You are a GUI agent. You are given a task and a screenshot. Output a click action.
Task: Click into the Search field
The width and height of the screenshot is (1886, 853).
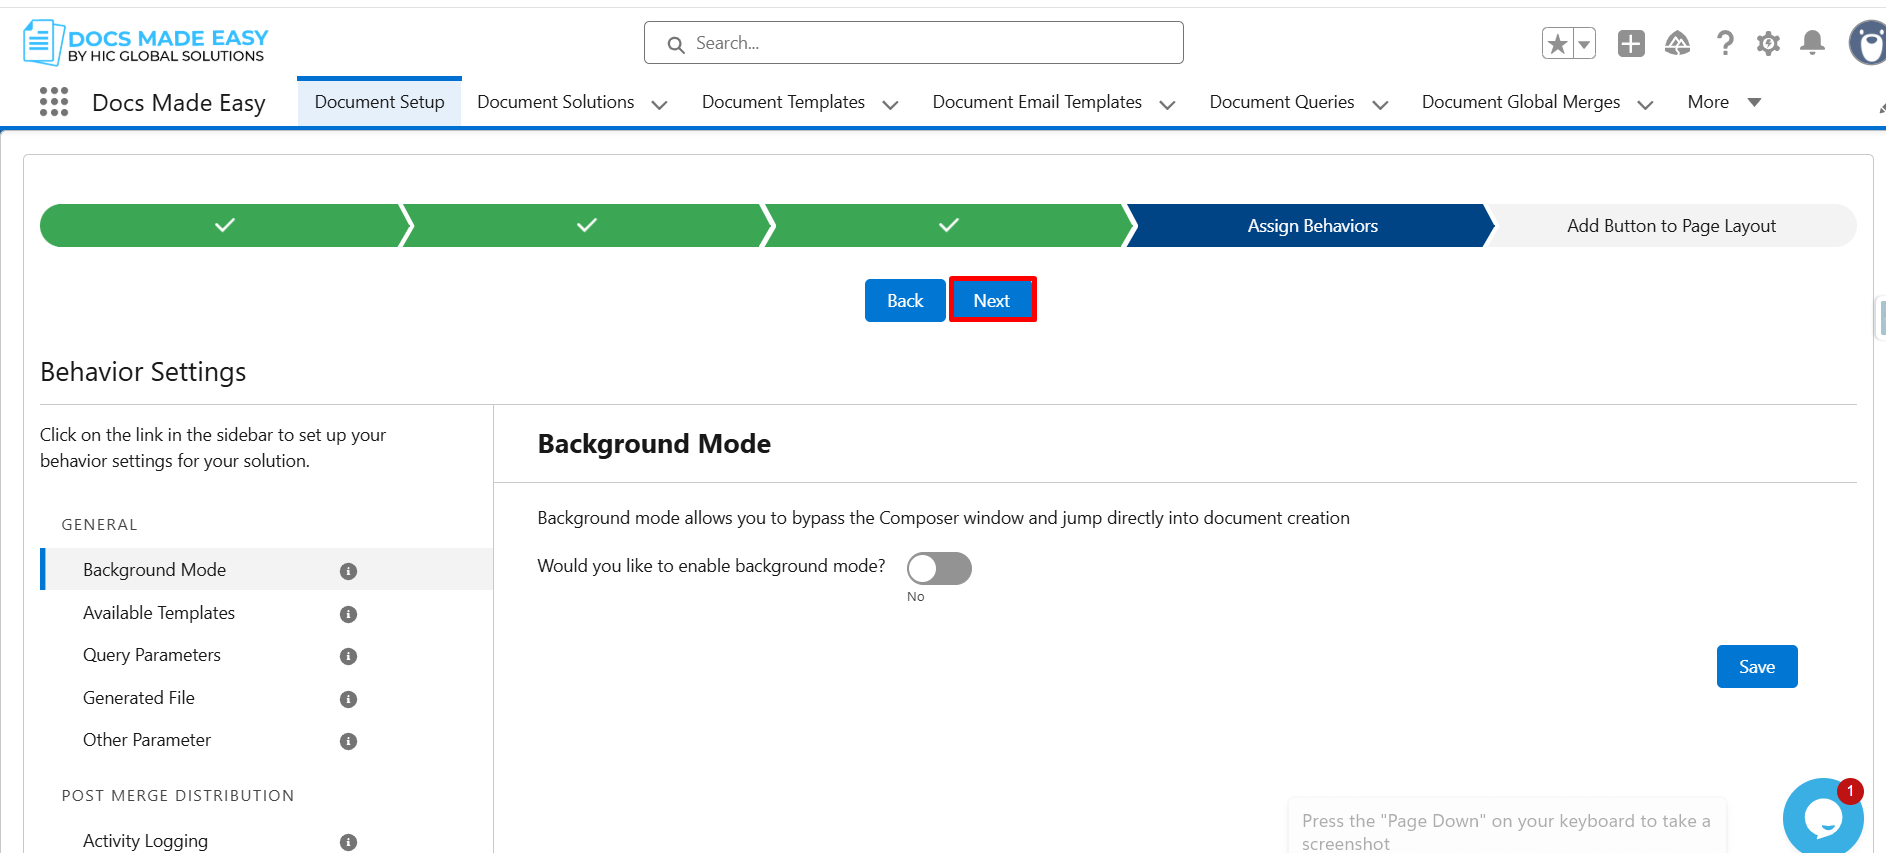(x=914, y=43)
